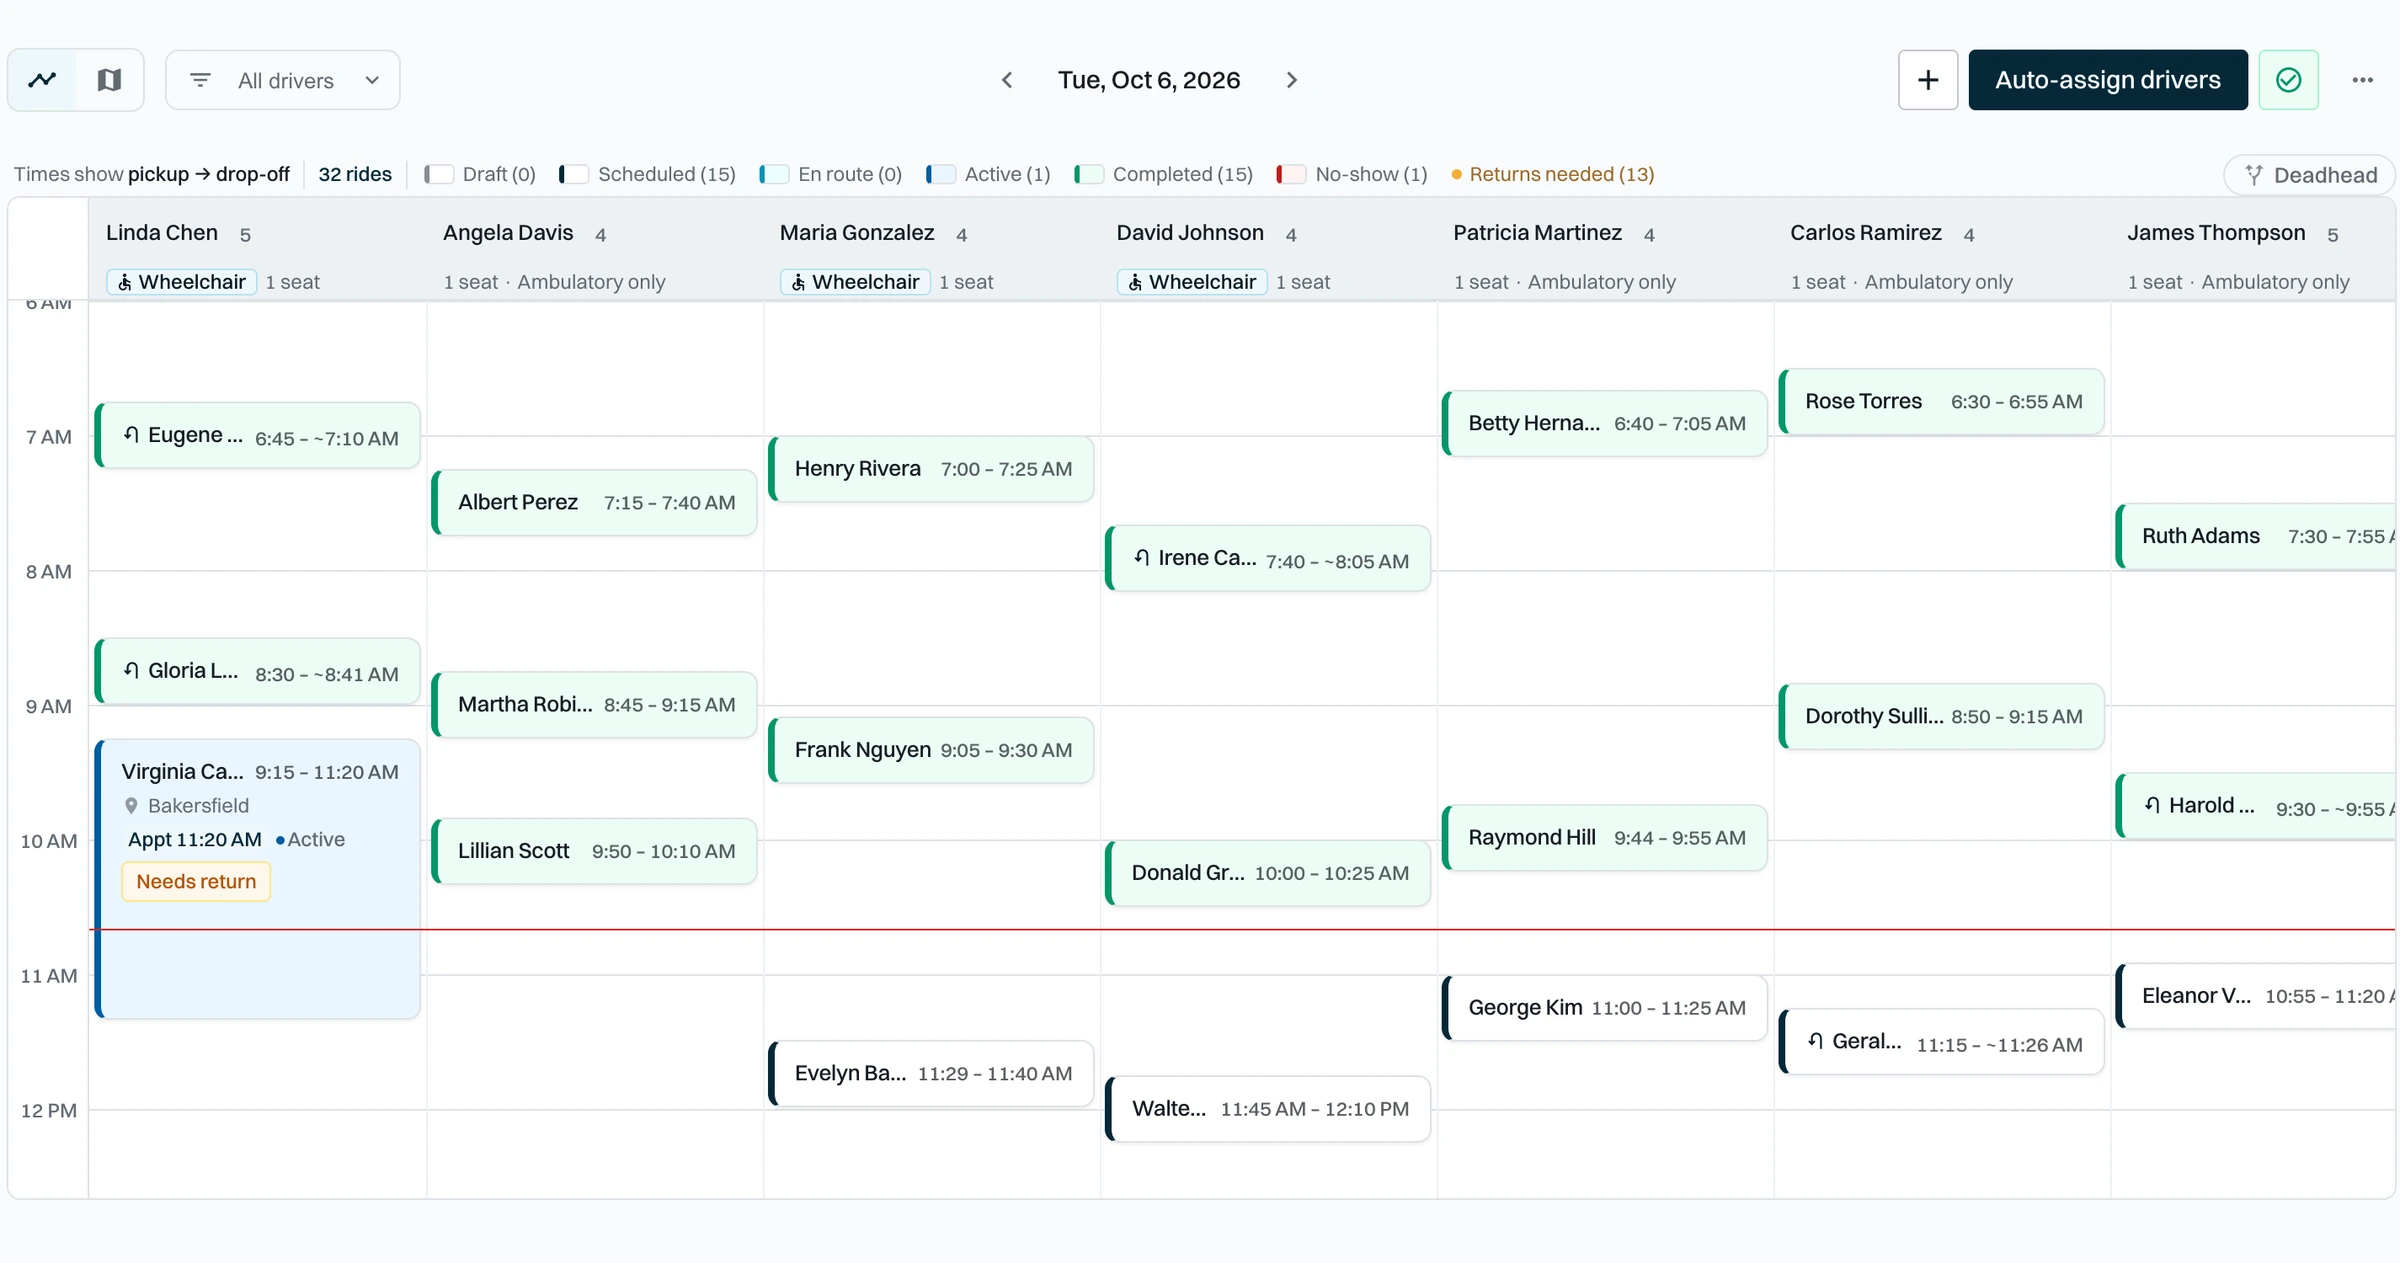Screen dimensions: 2400x1263
Task: Switch to timeline view icon
Action: (42, 80)
